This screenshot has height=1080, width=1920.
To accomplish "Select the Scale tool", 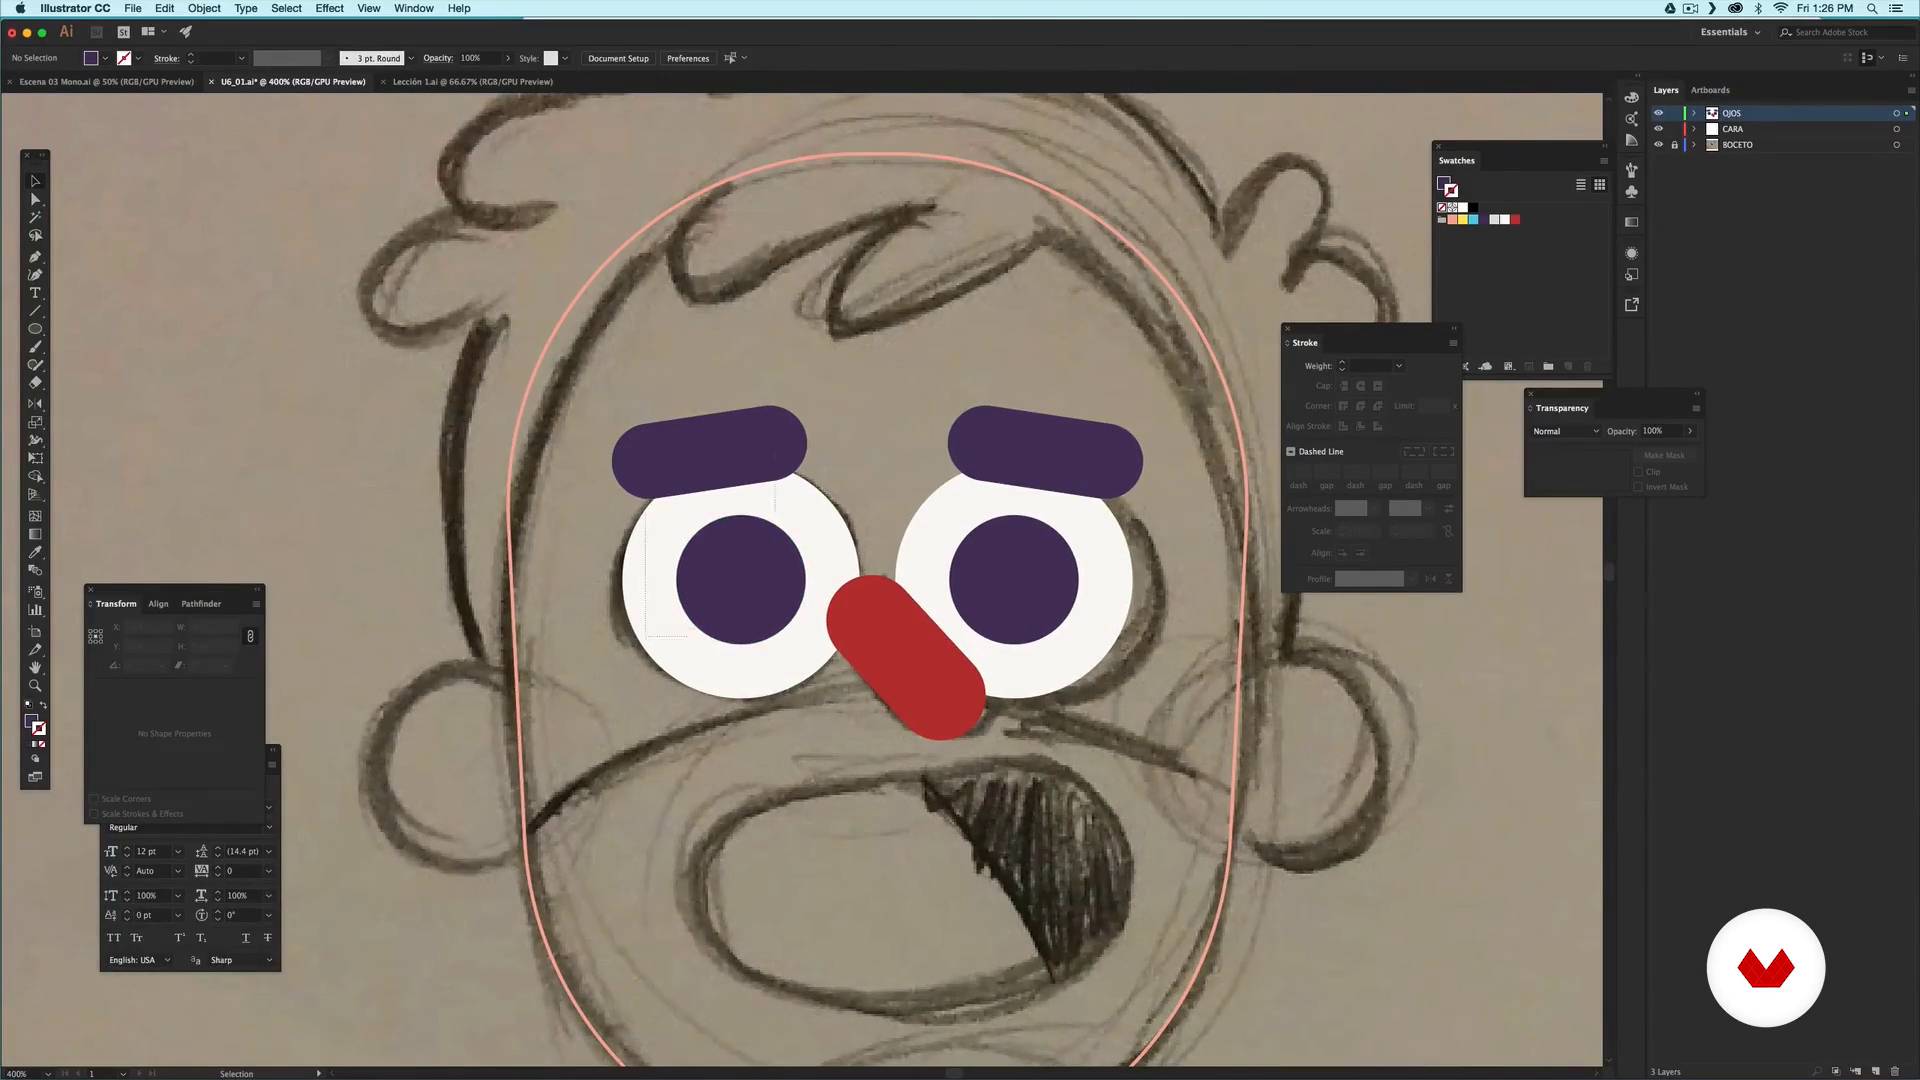I will (35, 422).
